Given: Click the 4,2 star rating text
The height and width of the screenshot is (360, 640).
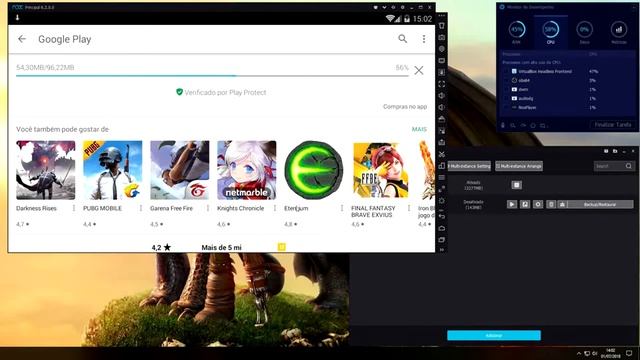Looking at the screenshot, I should click(x=161, y=247).
